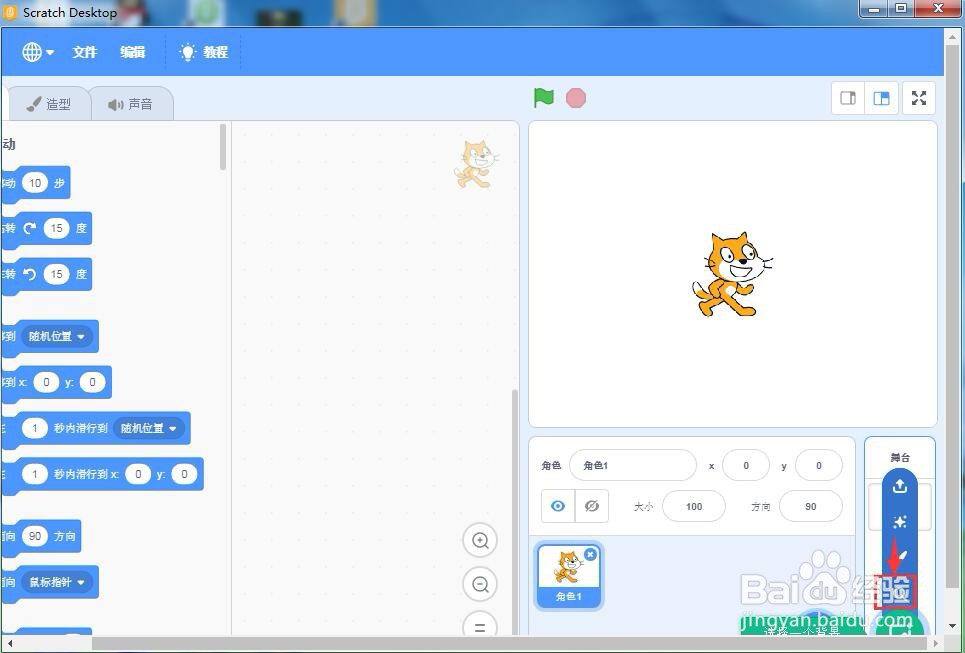Click the clockwise turn block's 15 value
The height and width of the screenshot is (653, 965).
click(x=57, y=228)
